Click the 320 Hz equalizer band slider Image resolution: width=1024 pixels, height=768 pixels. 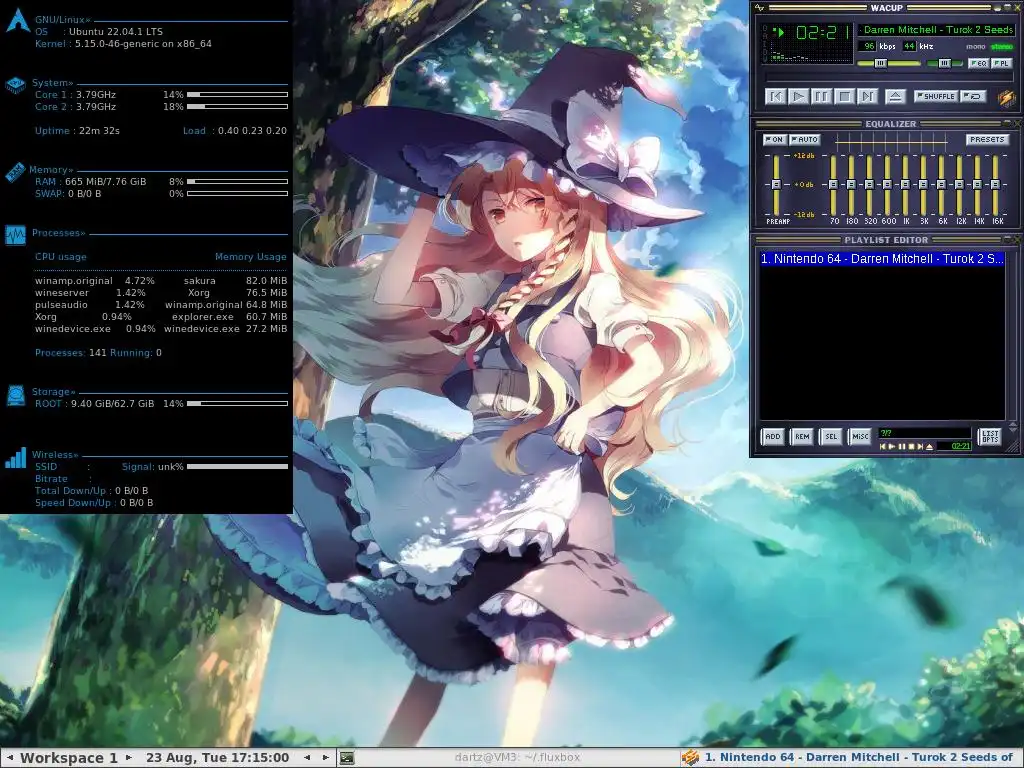(x=869, y=185)
